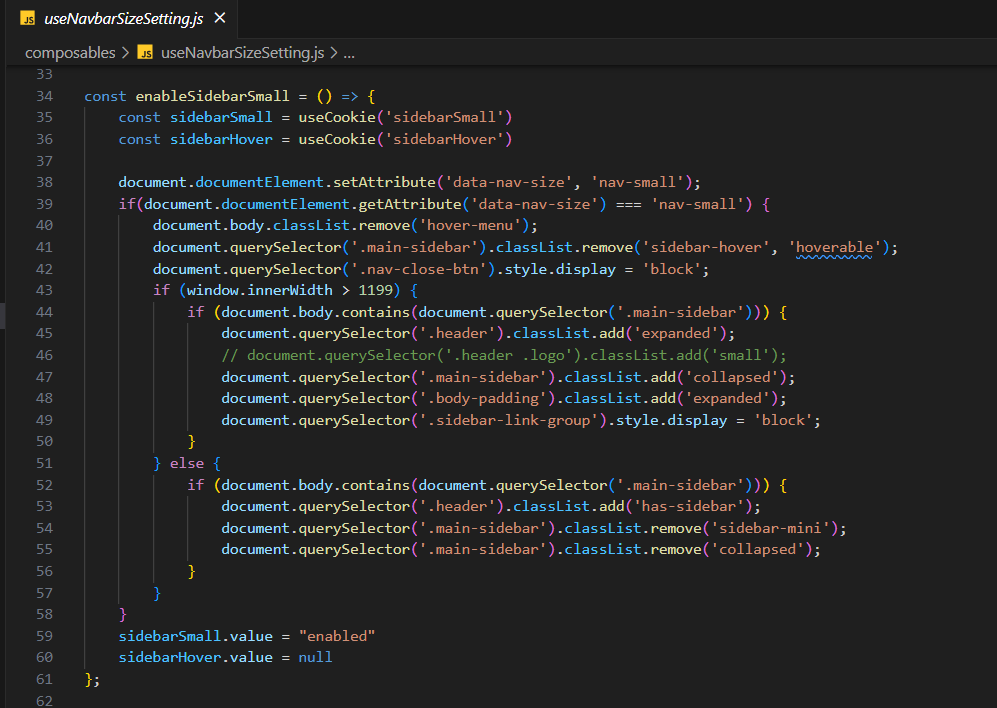The height and width of the screenshot is (708, 997).
Task: Click the "enabled" string on line 59
Action: [338, 636]
